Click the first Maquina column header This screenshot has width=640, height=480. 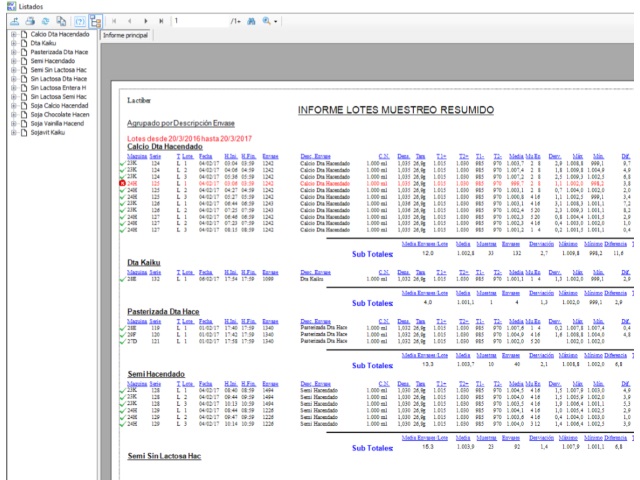(x=137, y=156)
